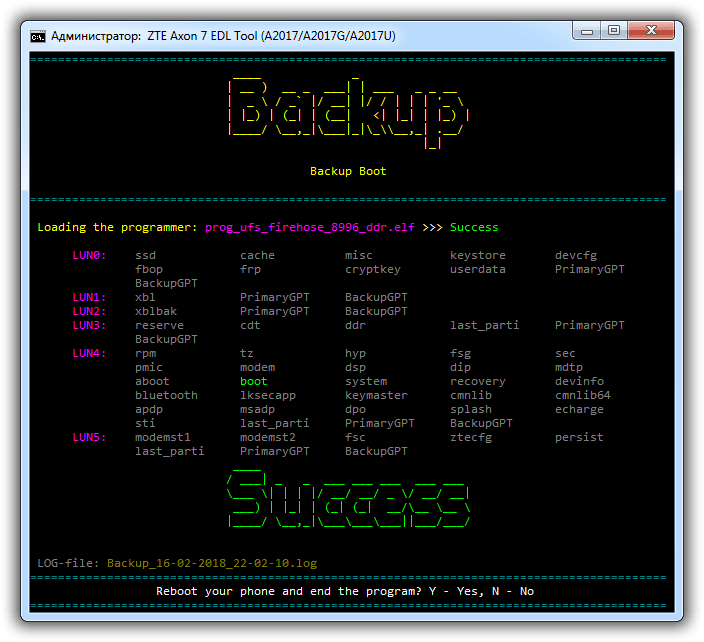This screenshot has width=704, height=642.
Task: Click the 'devinfo' partition name
Action: coord(580,381)
